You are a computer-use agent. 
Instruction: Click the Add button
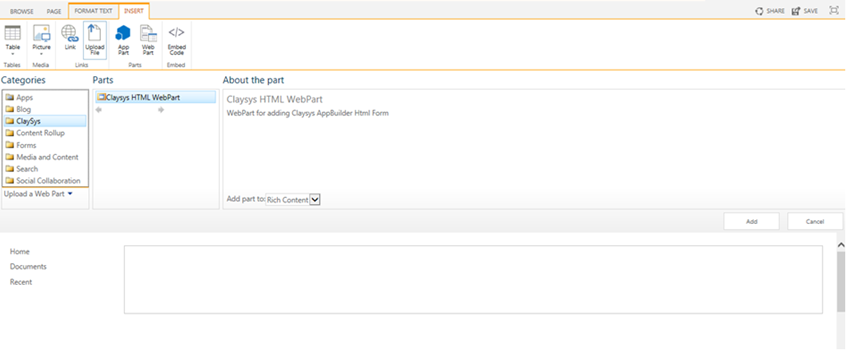click(x=752, y=221)
